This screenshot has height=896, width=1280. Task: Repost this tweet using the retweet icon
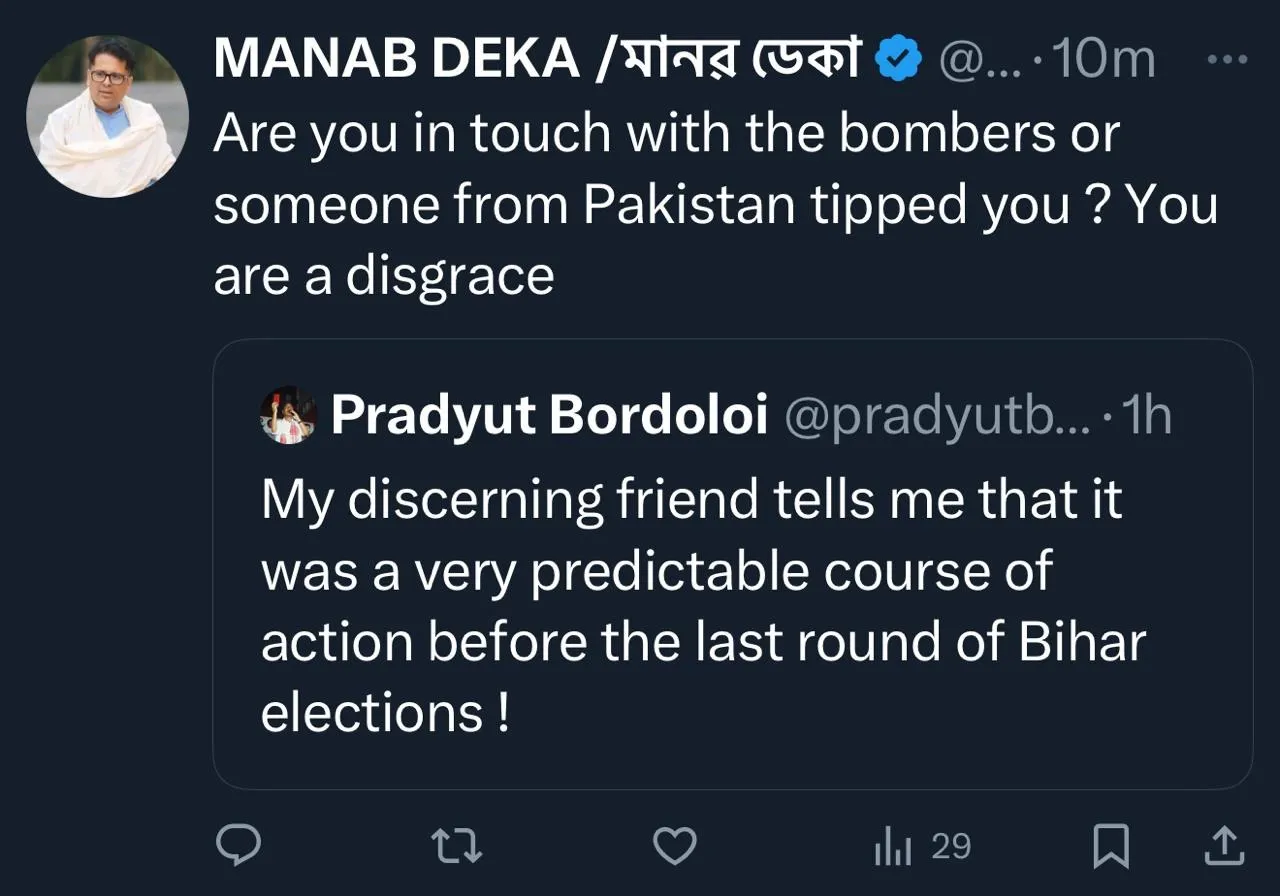point(457,846)
